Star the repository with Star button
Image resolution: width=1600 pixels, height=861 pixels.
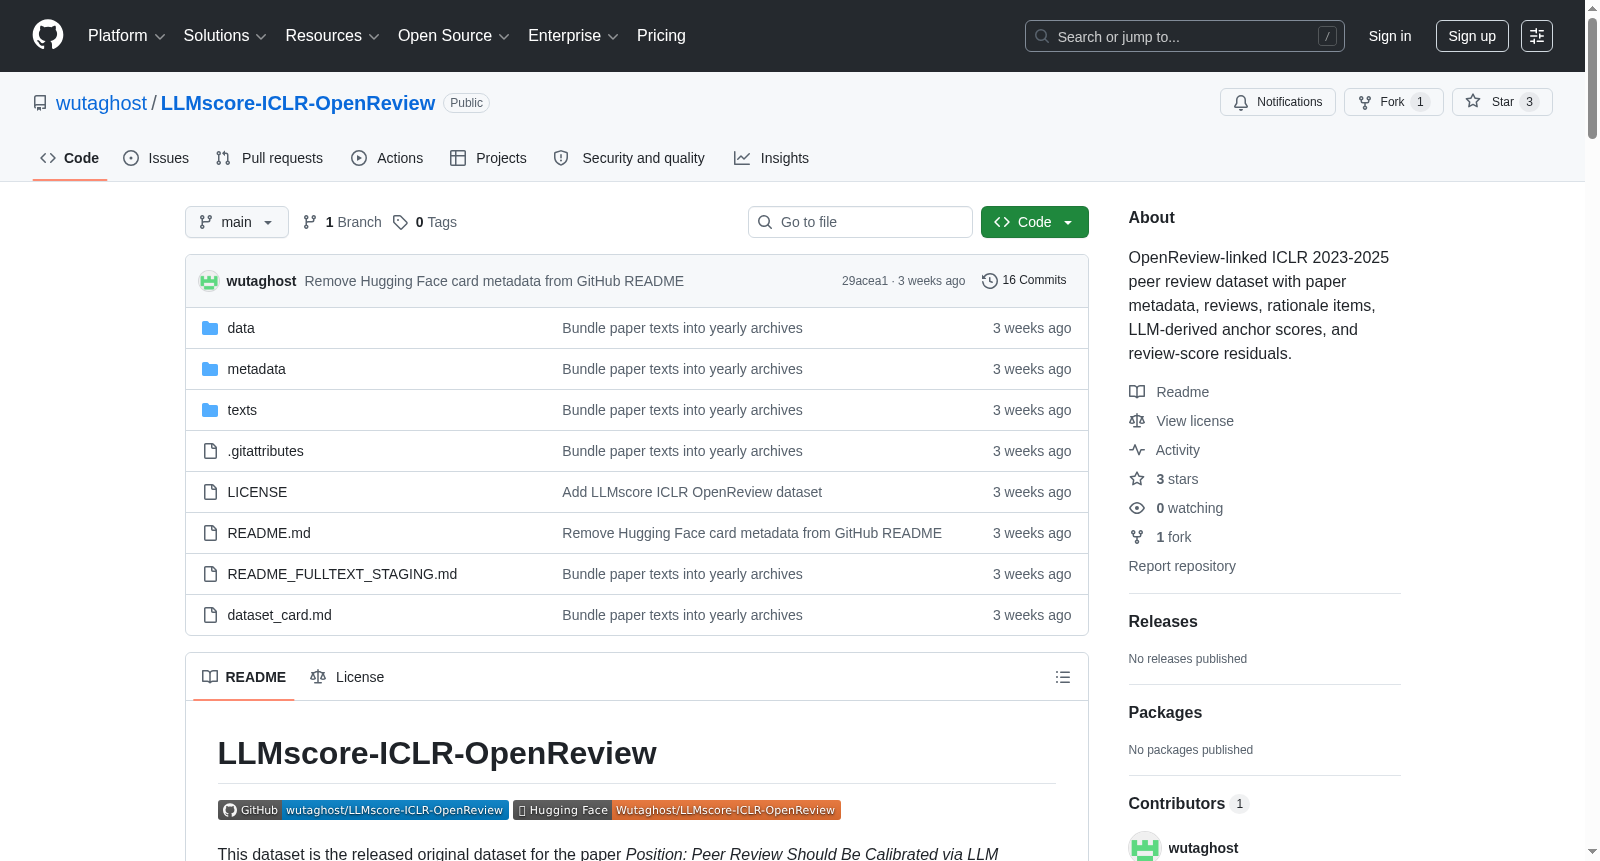[1502, 102]
